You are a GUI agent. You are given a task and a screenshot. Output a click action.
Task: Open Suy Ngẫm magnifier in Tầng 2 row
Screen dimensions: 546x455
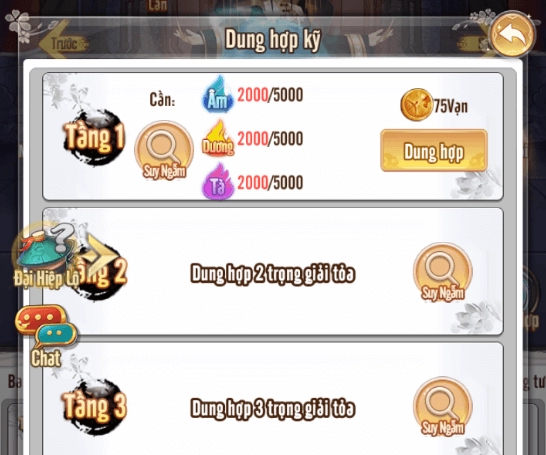point(443,272)
